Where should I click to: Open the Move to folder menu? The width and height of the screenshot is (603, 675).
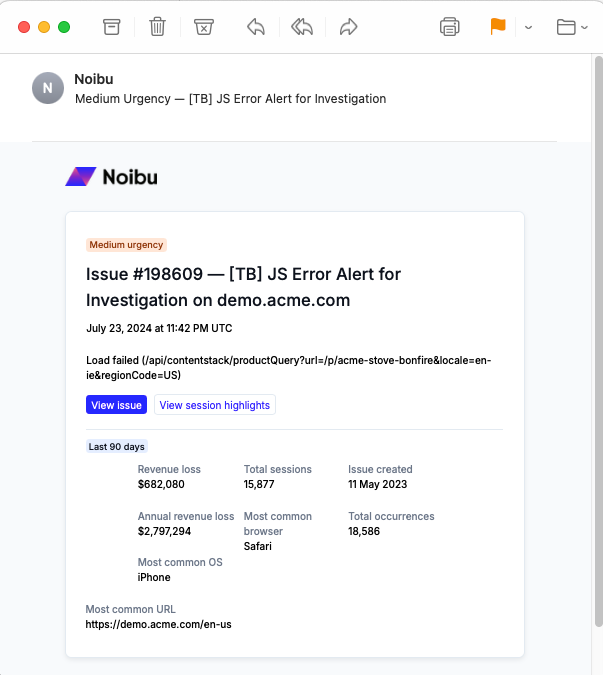tap(572, 27)
